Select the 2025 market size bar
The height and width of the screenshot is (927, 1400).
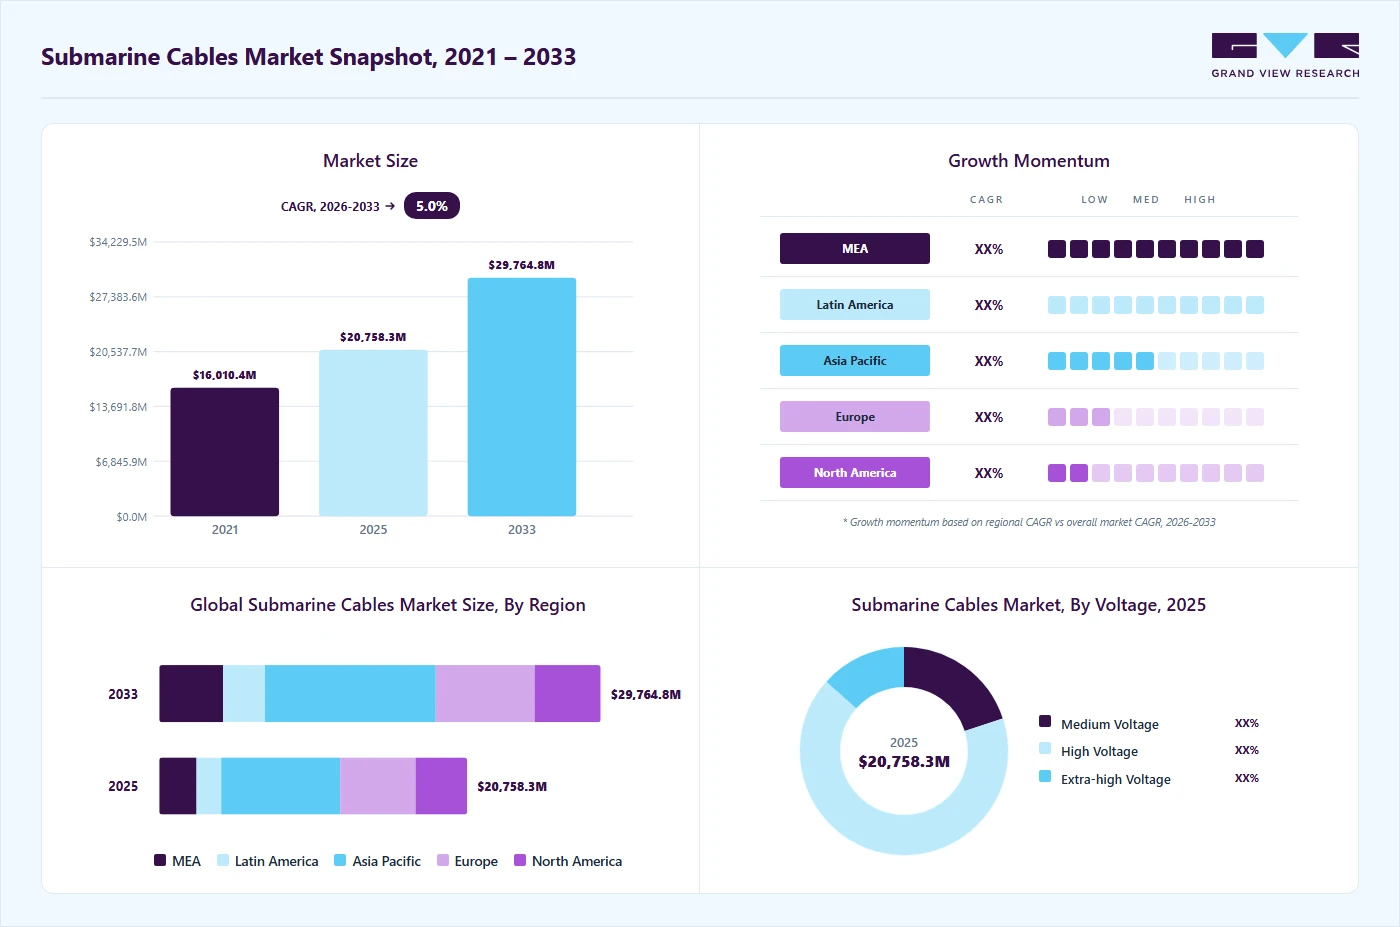pyautogui.click(x=373, y=433)
